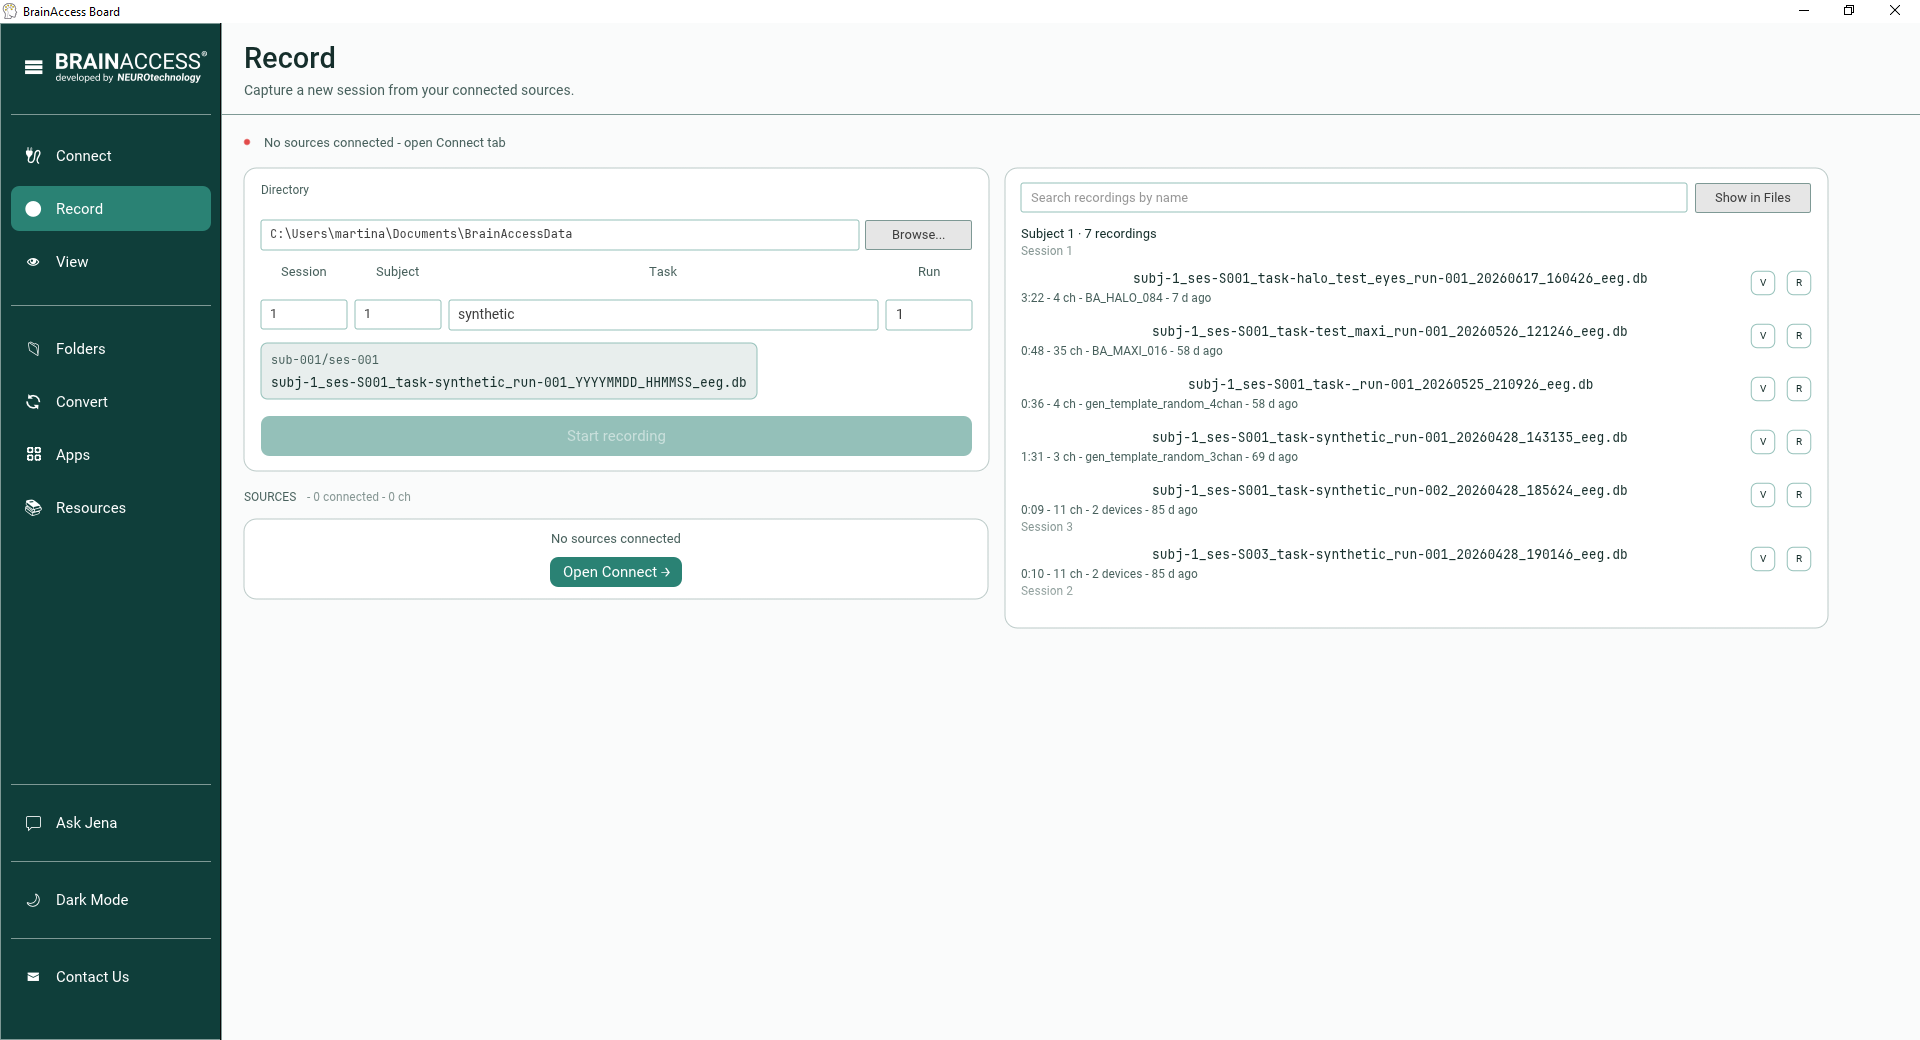Click the '3:22 - 4 ch - BA_HALO_084' details
1920x1040 pixels.
(1116, 298)
